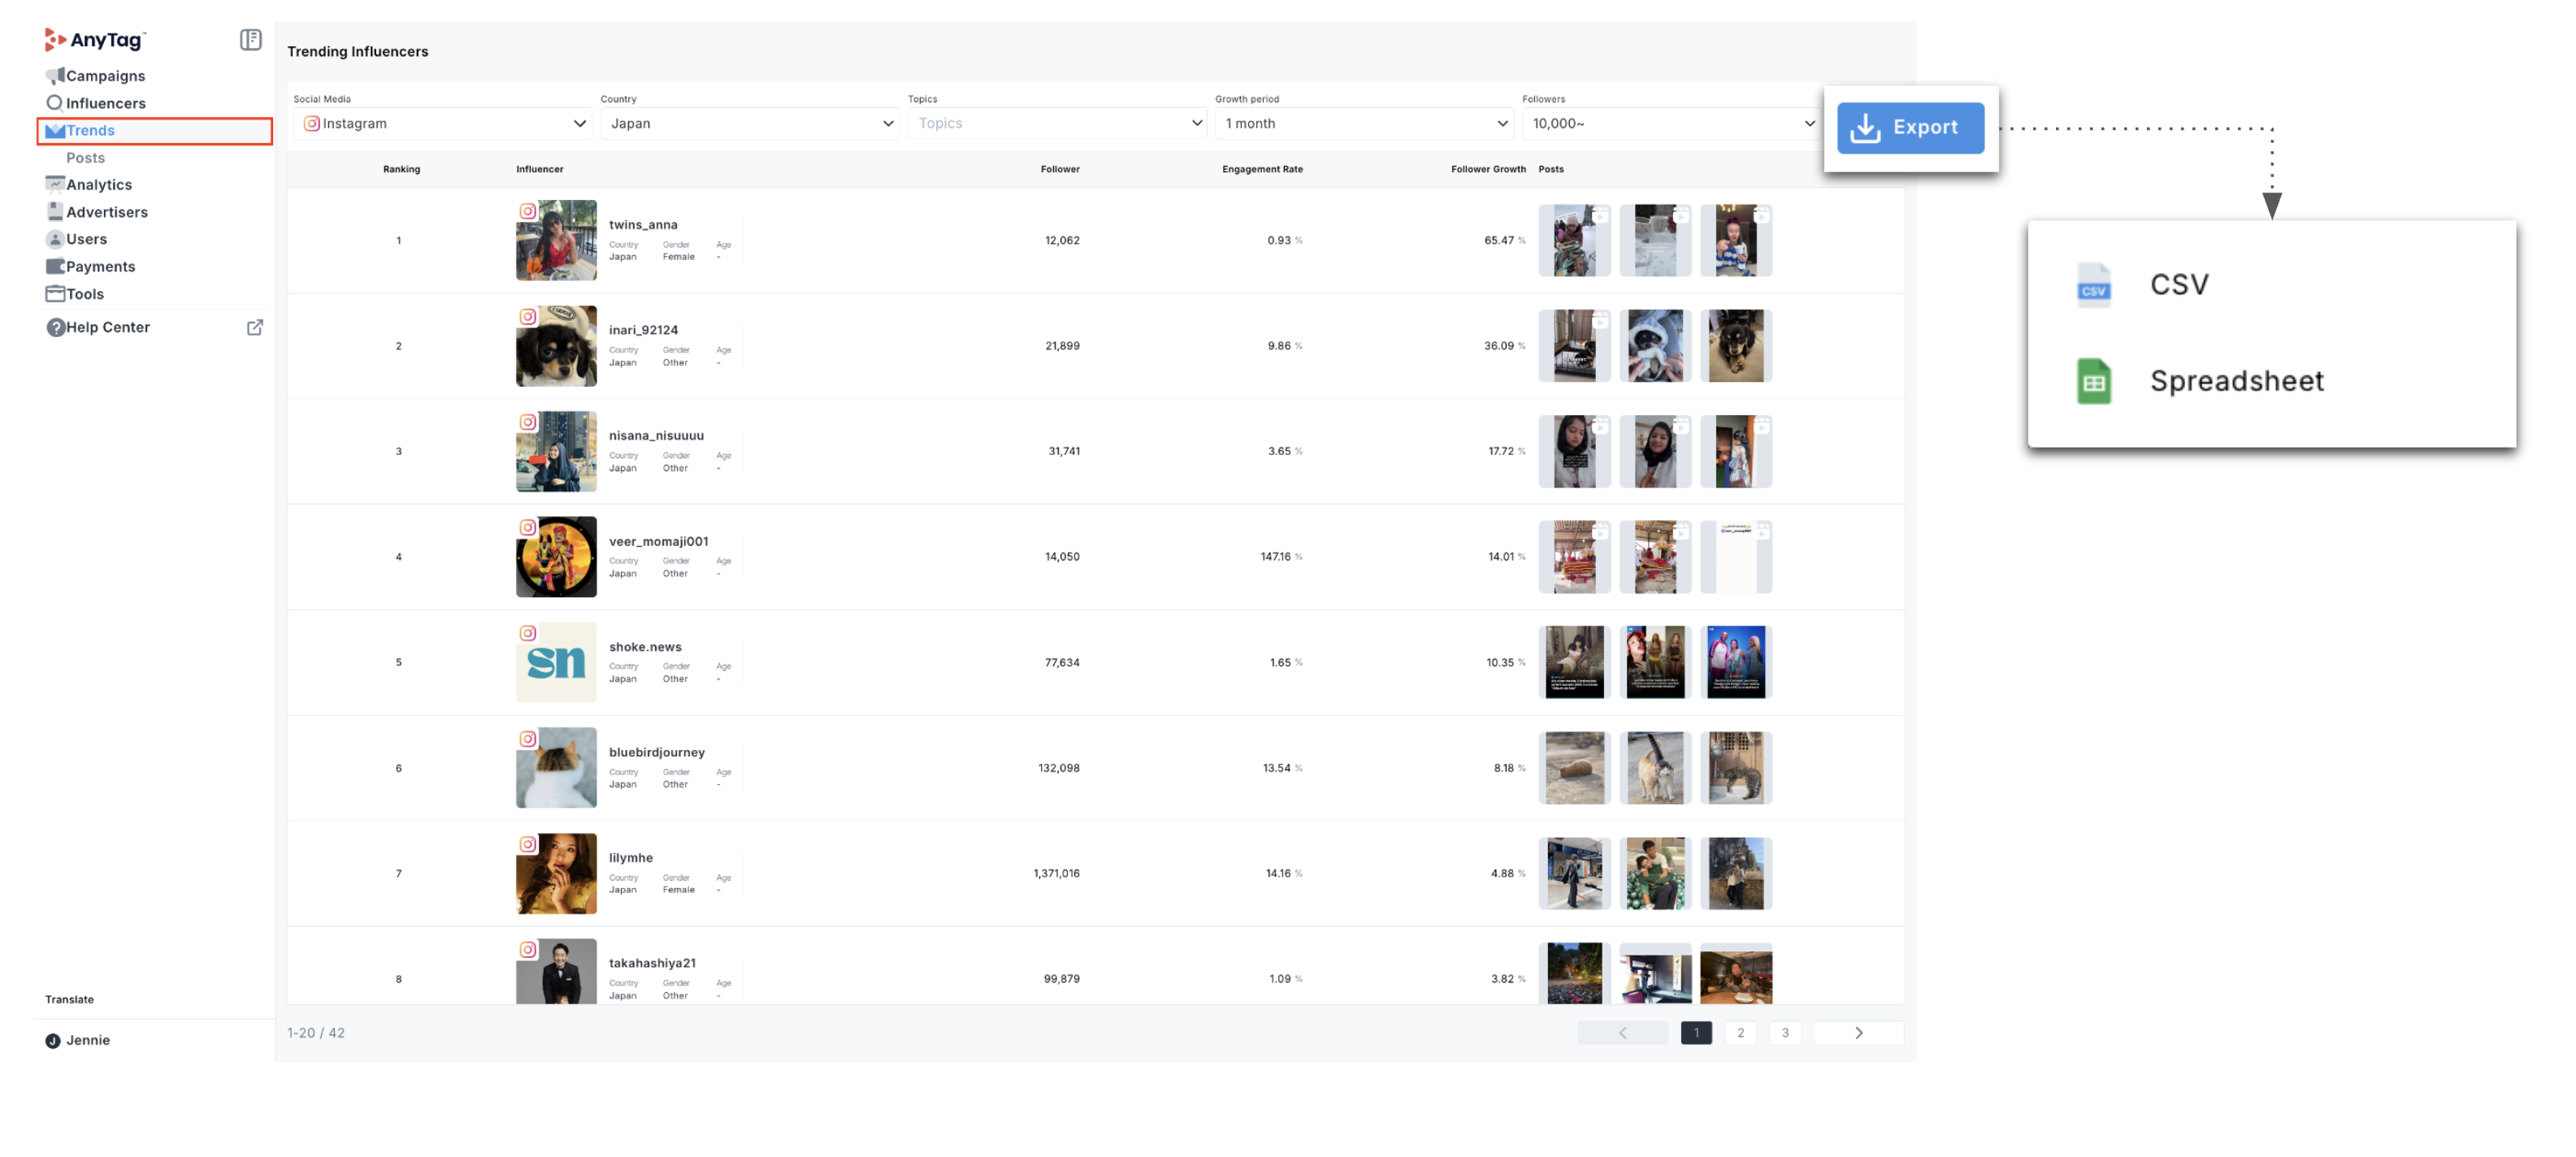Click the green Spreadsheet icon

pos(2093,381)
